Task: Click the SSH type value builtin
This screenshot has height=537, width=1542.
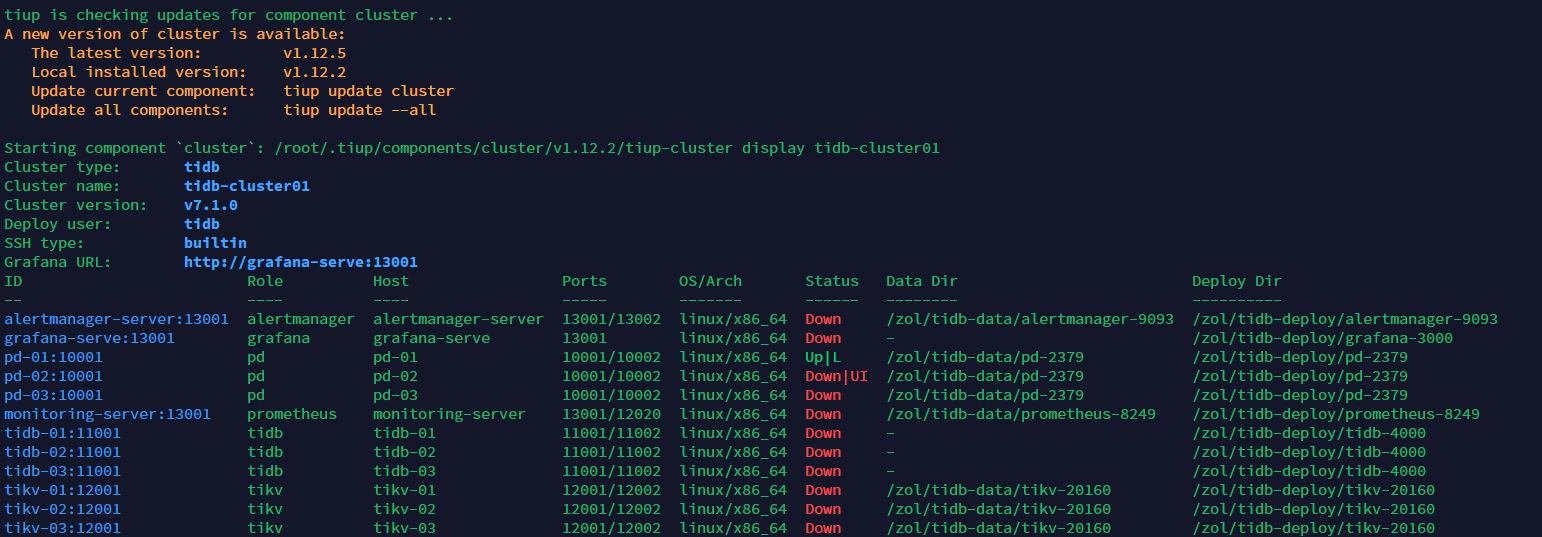Action: pos(215,243)
